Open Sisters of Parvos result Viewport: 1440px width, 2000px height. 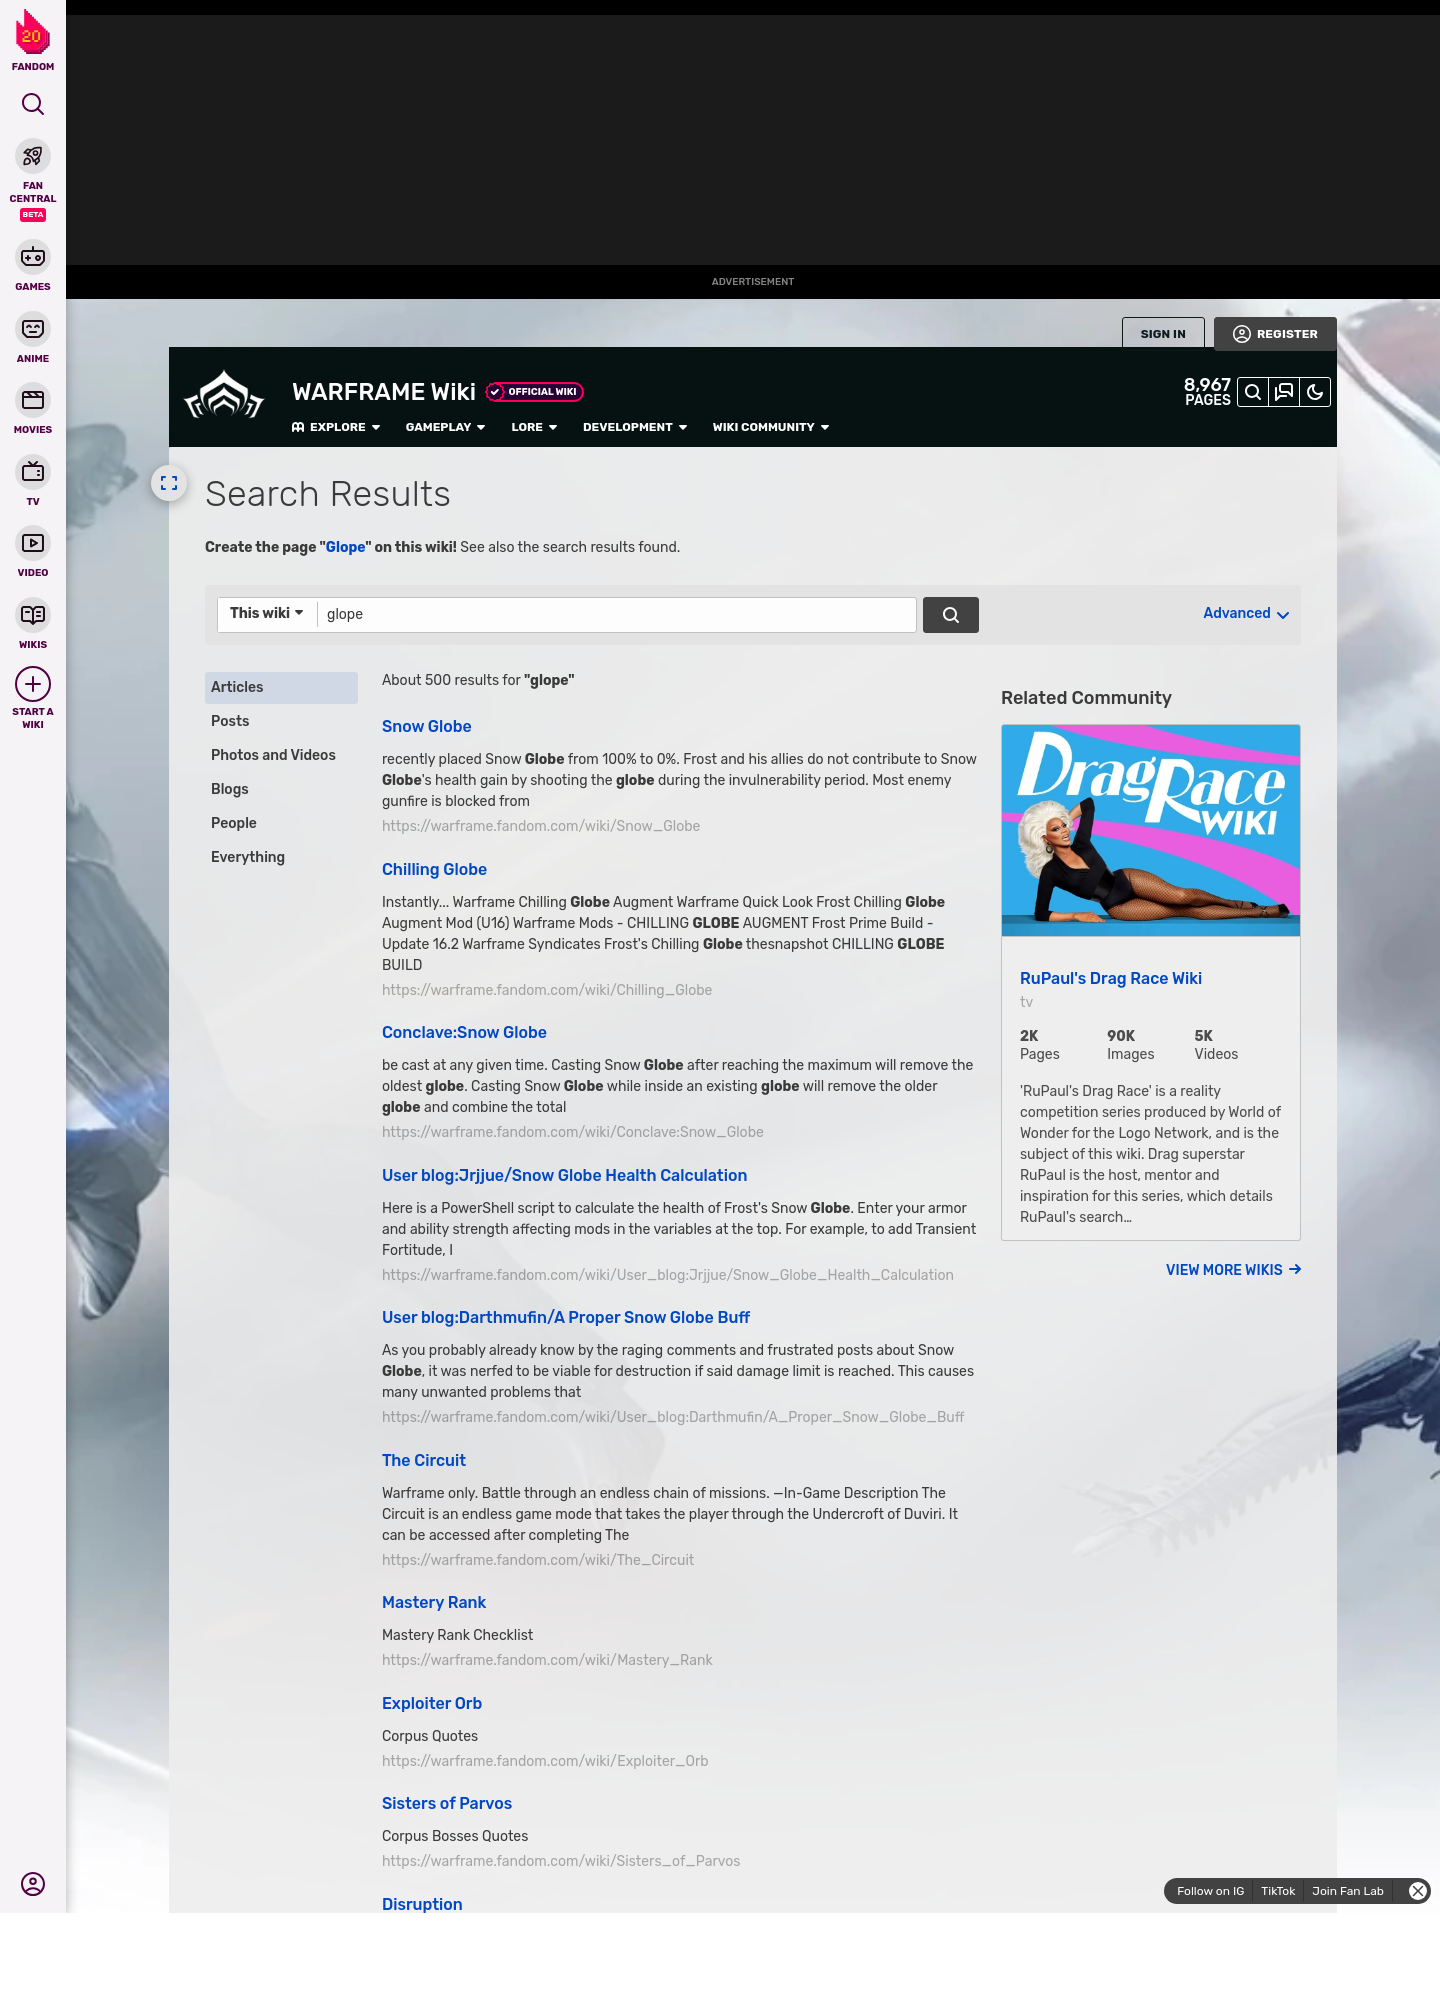(447, 1804)
